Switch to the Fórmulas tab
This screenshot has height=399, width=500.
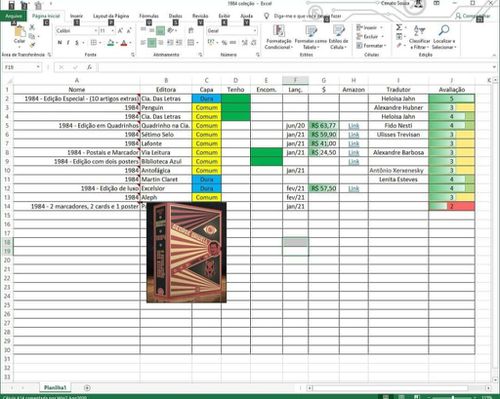[149, 16]
